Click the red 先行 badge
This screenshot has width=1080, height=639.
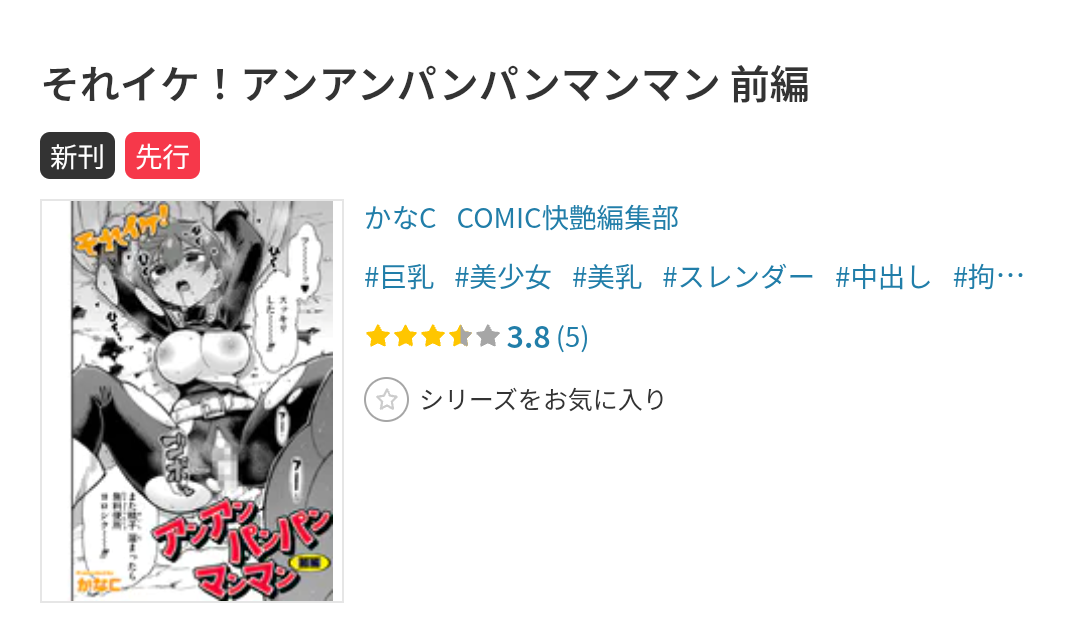(163, 156)
